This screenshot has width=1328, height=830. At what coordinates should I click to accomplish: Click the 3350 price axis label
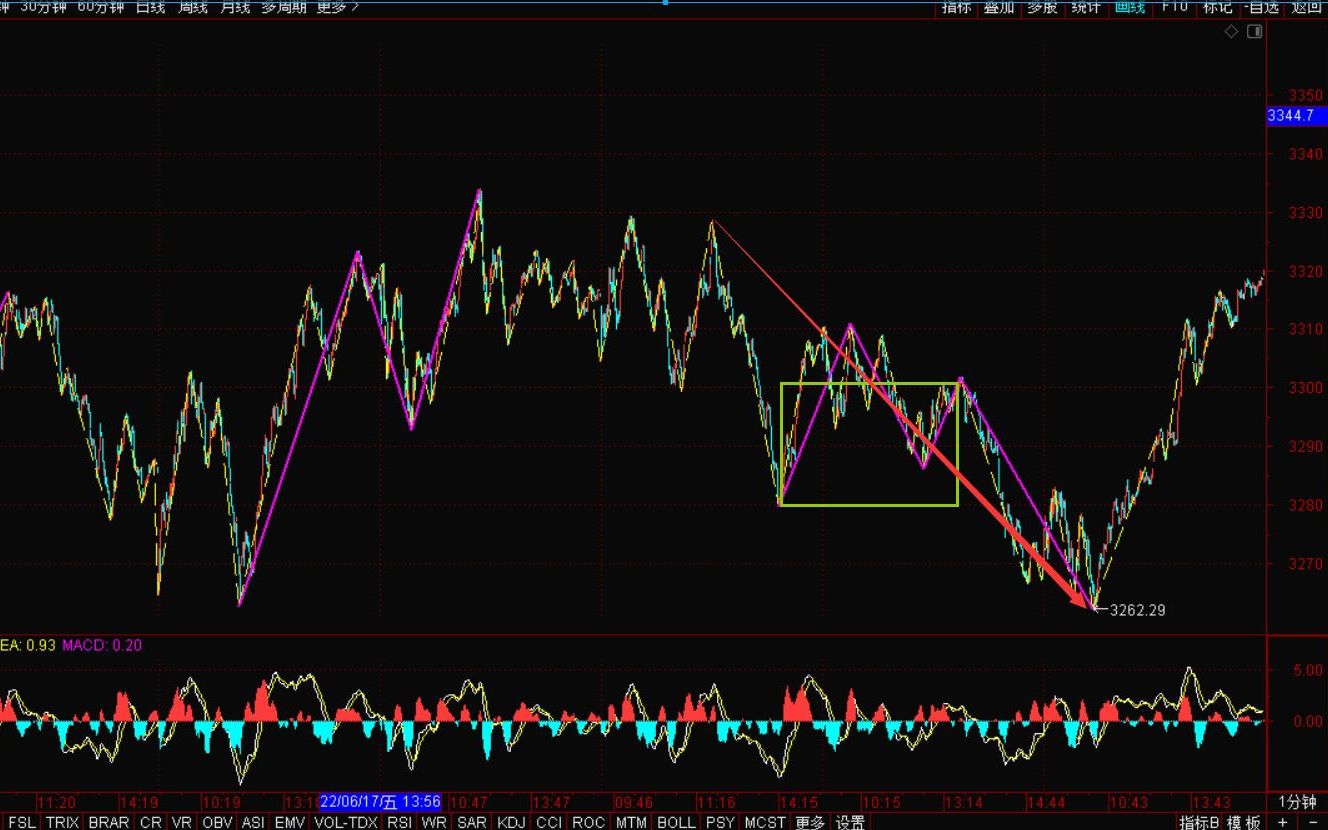pyautogui.click(x=1306, y=96)
